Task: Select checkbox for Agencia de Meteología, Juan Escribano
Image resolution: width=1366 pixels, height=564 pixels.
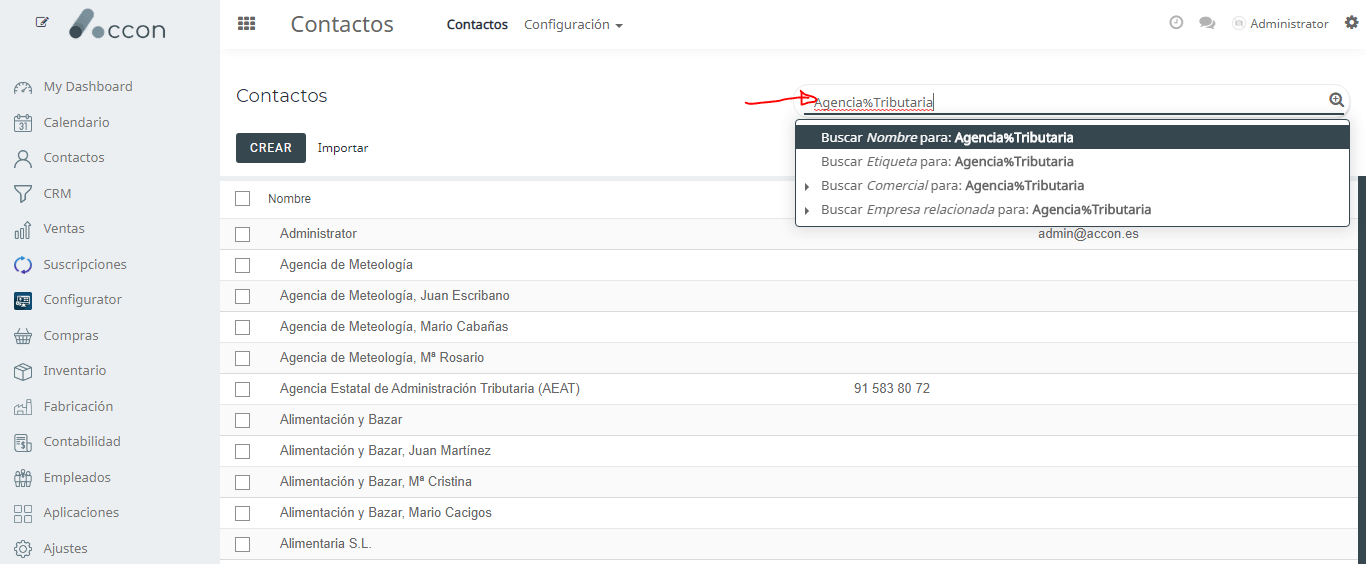Action: pos(242,296)
